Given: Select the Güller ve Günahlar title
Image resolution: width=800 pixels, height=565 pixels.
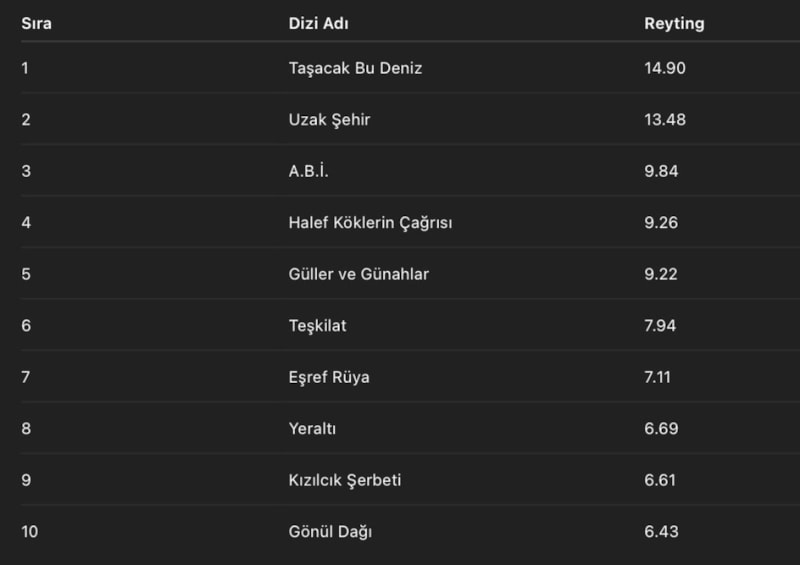Looking at the screenshot, I should coord(358,274).
